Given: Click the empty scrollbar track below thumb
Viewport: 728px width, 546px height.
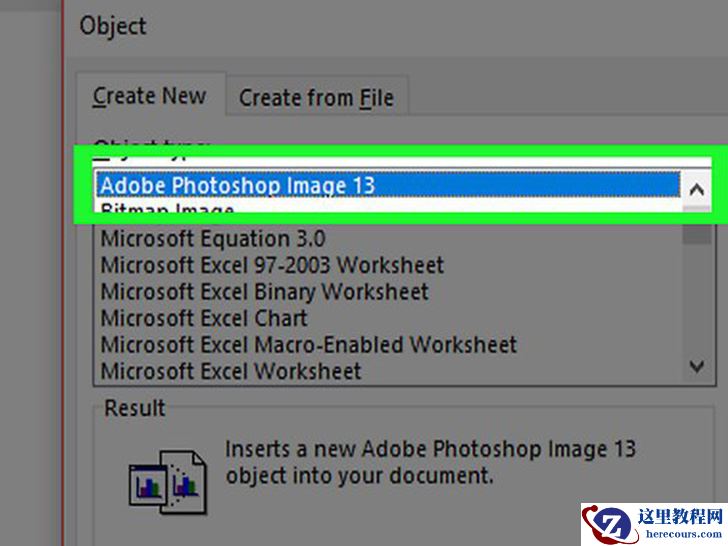Looking at the screenshot, I should [697, 300].
